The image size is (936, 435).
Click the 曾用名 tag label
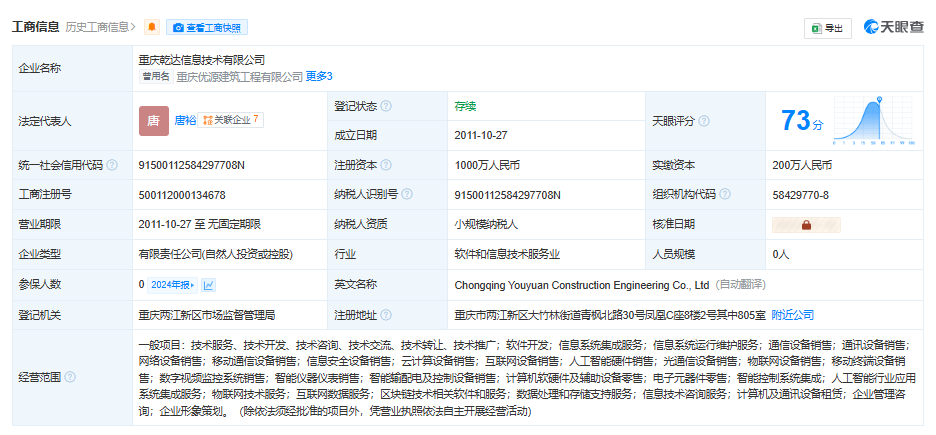pyautogui.click(x=156, y=76)
